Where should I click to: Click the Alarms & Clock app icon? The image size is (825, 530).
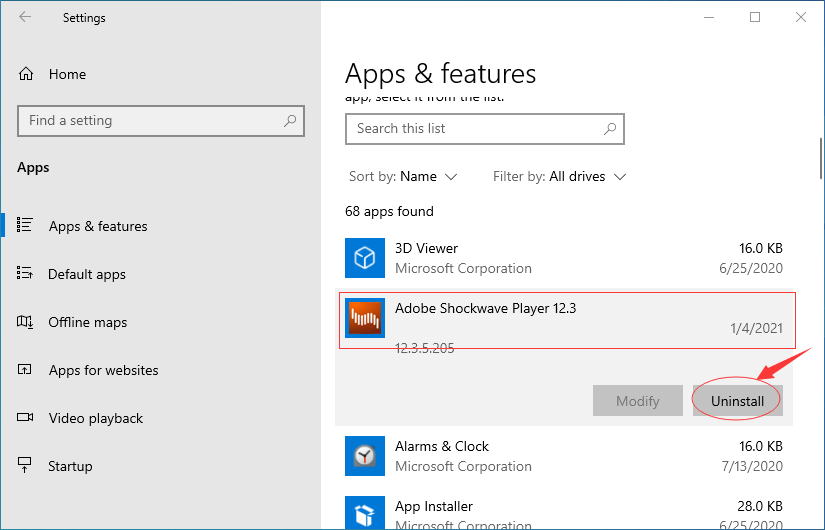tap(365, 456)
